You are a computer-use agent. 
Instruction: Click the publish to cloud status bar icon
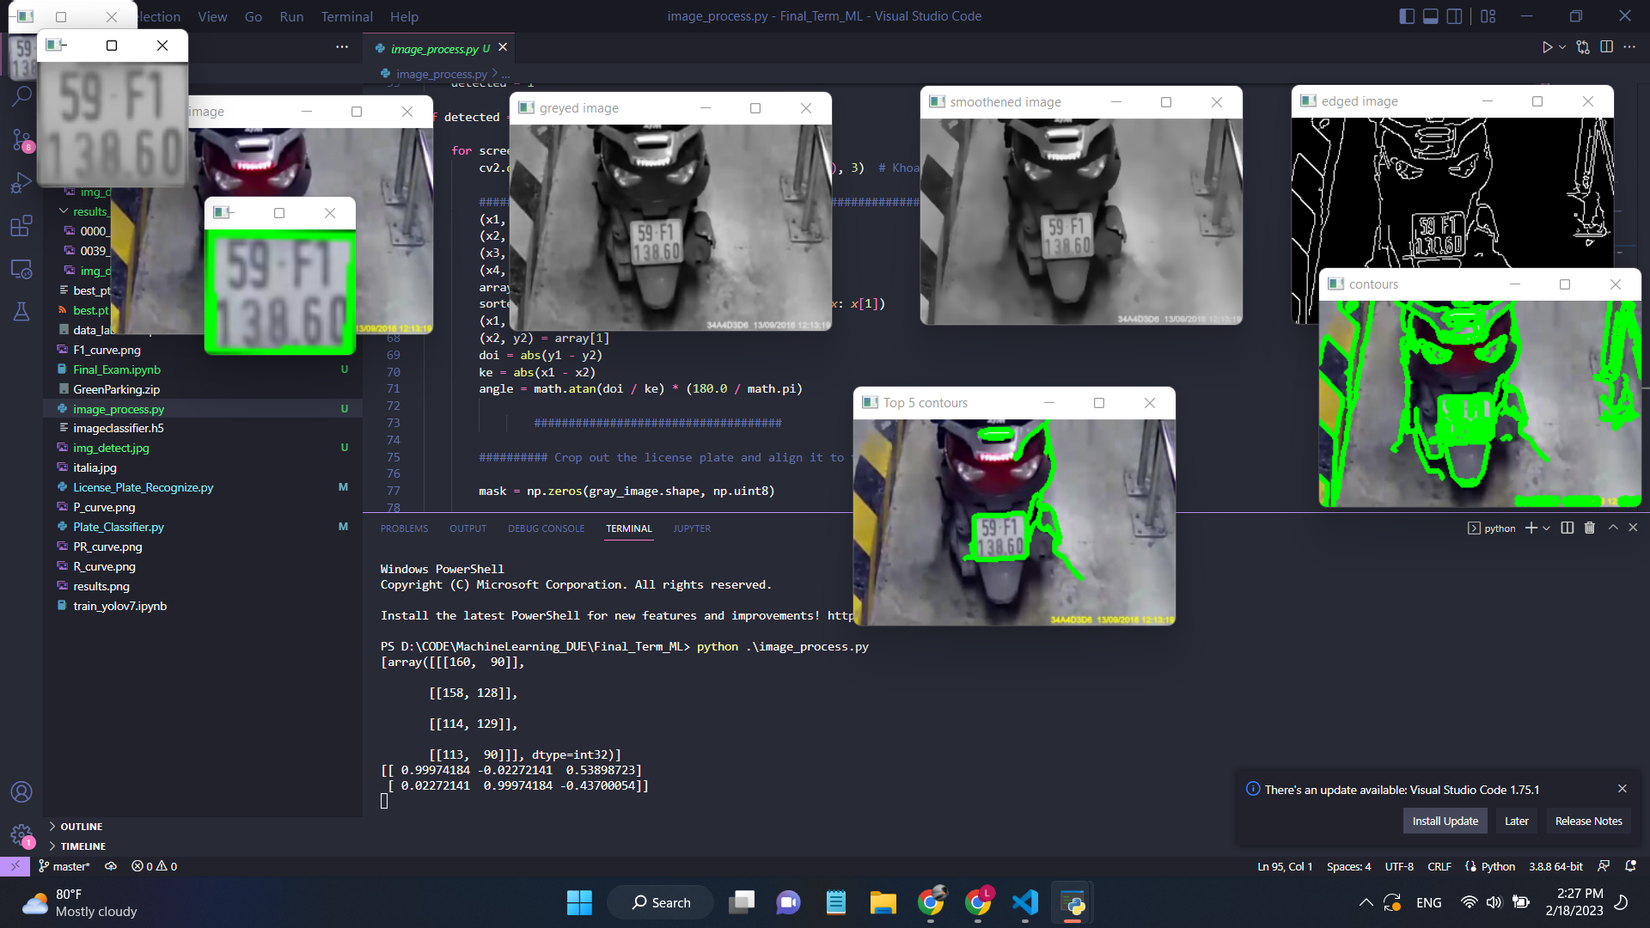click(111, 866)
